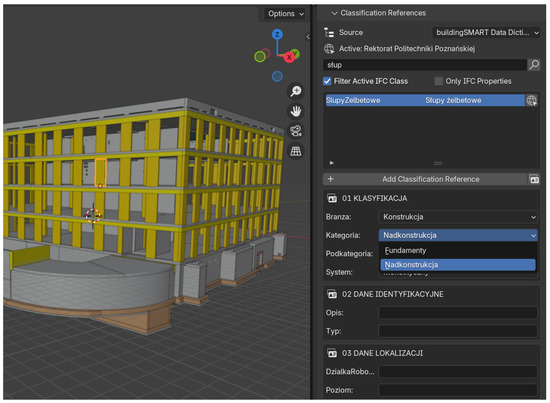Open the Options dropdown in viewport
The height and width of the screenshot is (403, 550).
click(285, 14)
